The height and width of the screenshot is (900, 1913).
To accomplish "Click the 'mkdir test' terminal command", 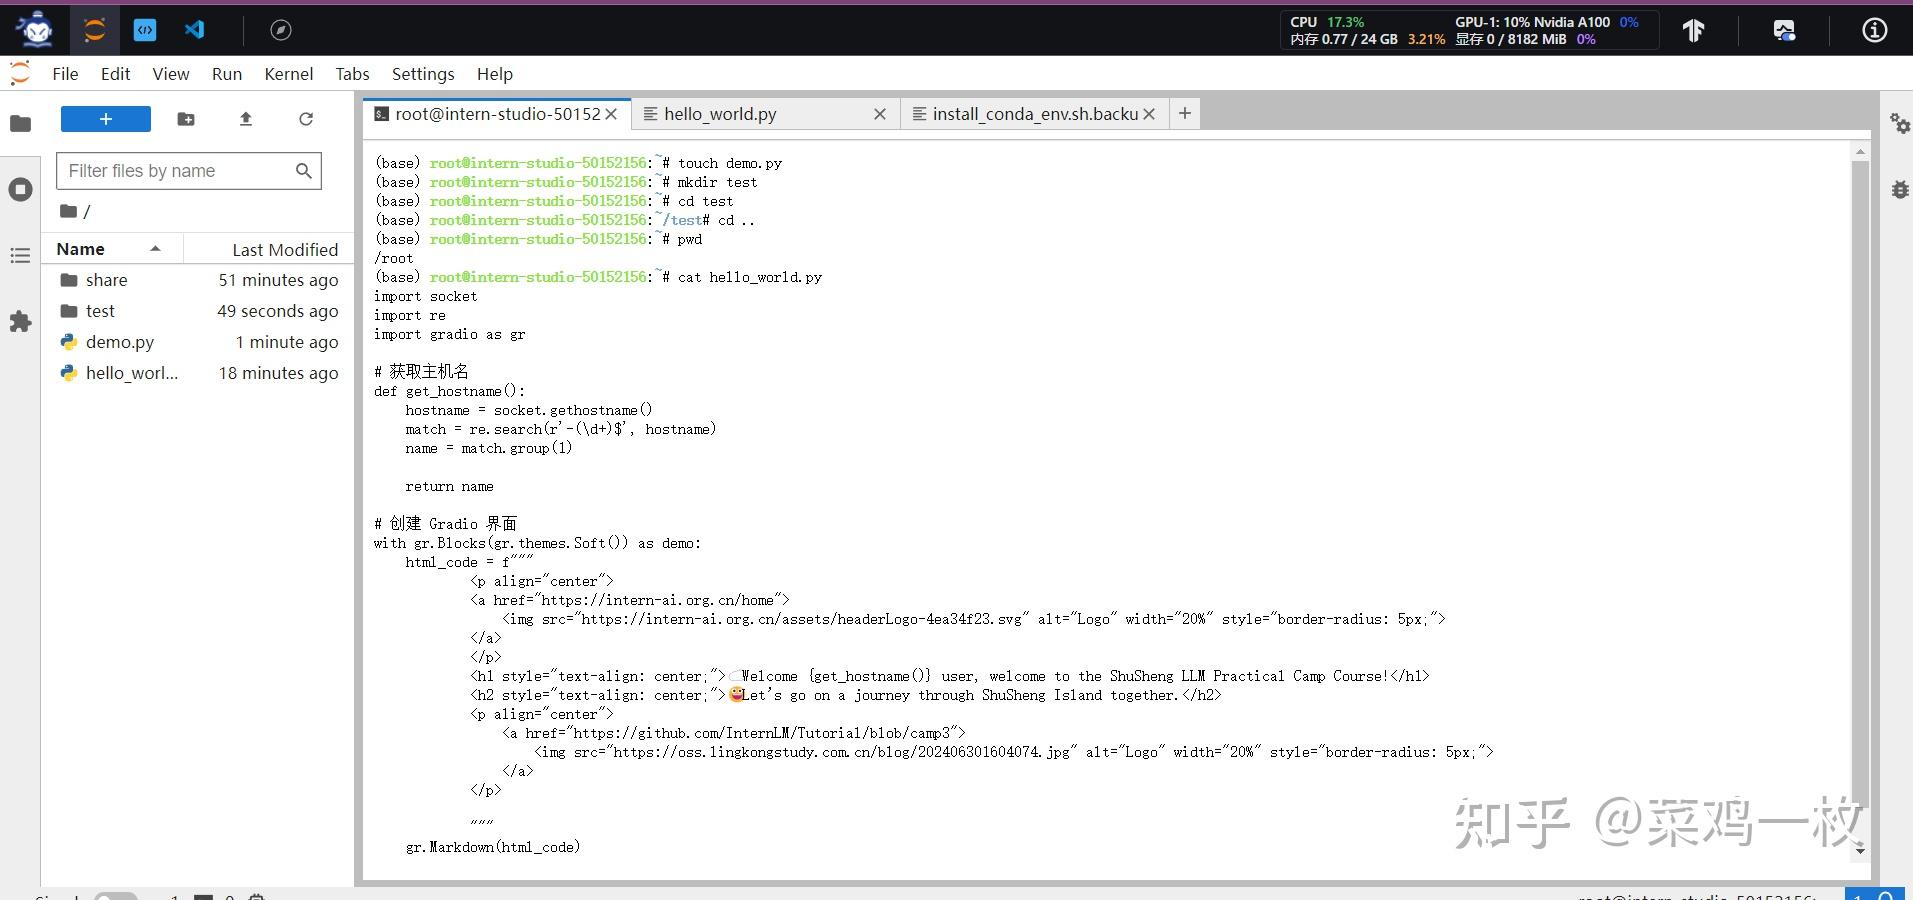I will 718,182.
